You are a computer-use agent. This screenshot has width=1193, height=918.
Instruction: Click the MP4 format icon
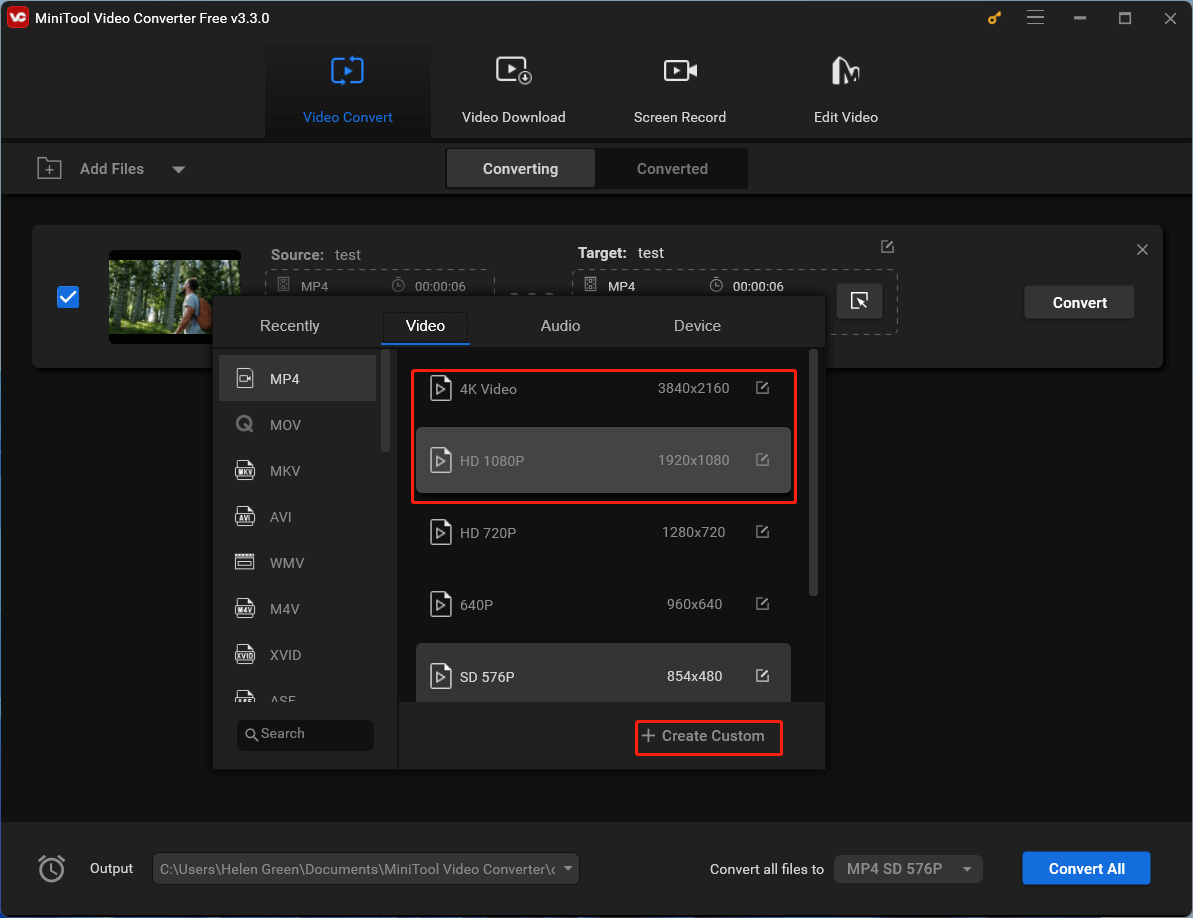[245, 378]
